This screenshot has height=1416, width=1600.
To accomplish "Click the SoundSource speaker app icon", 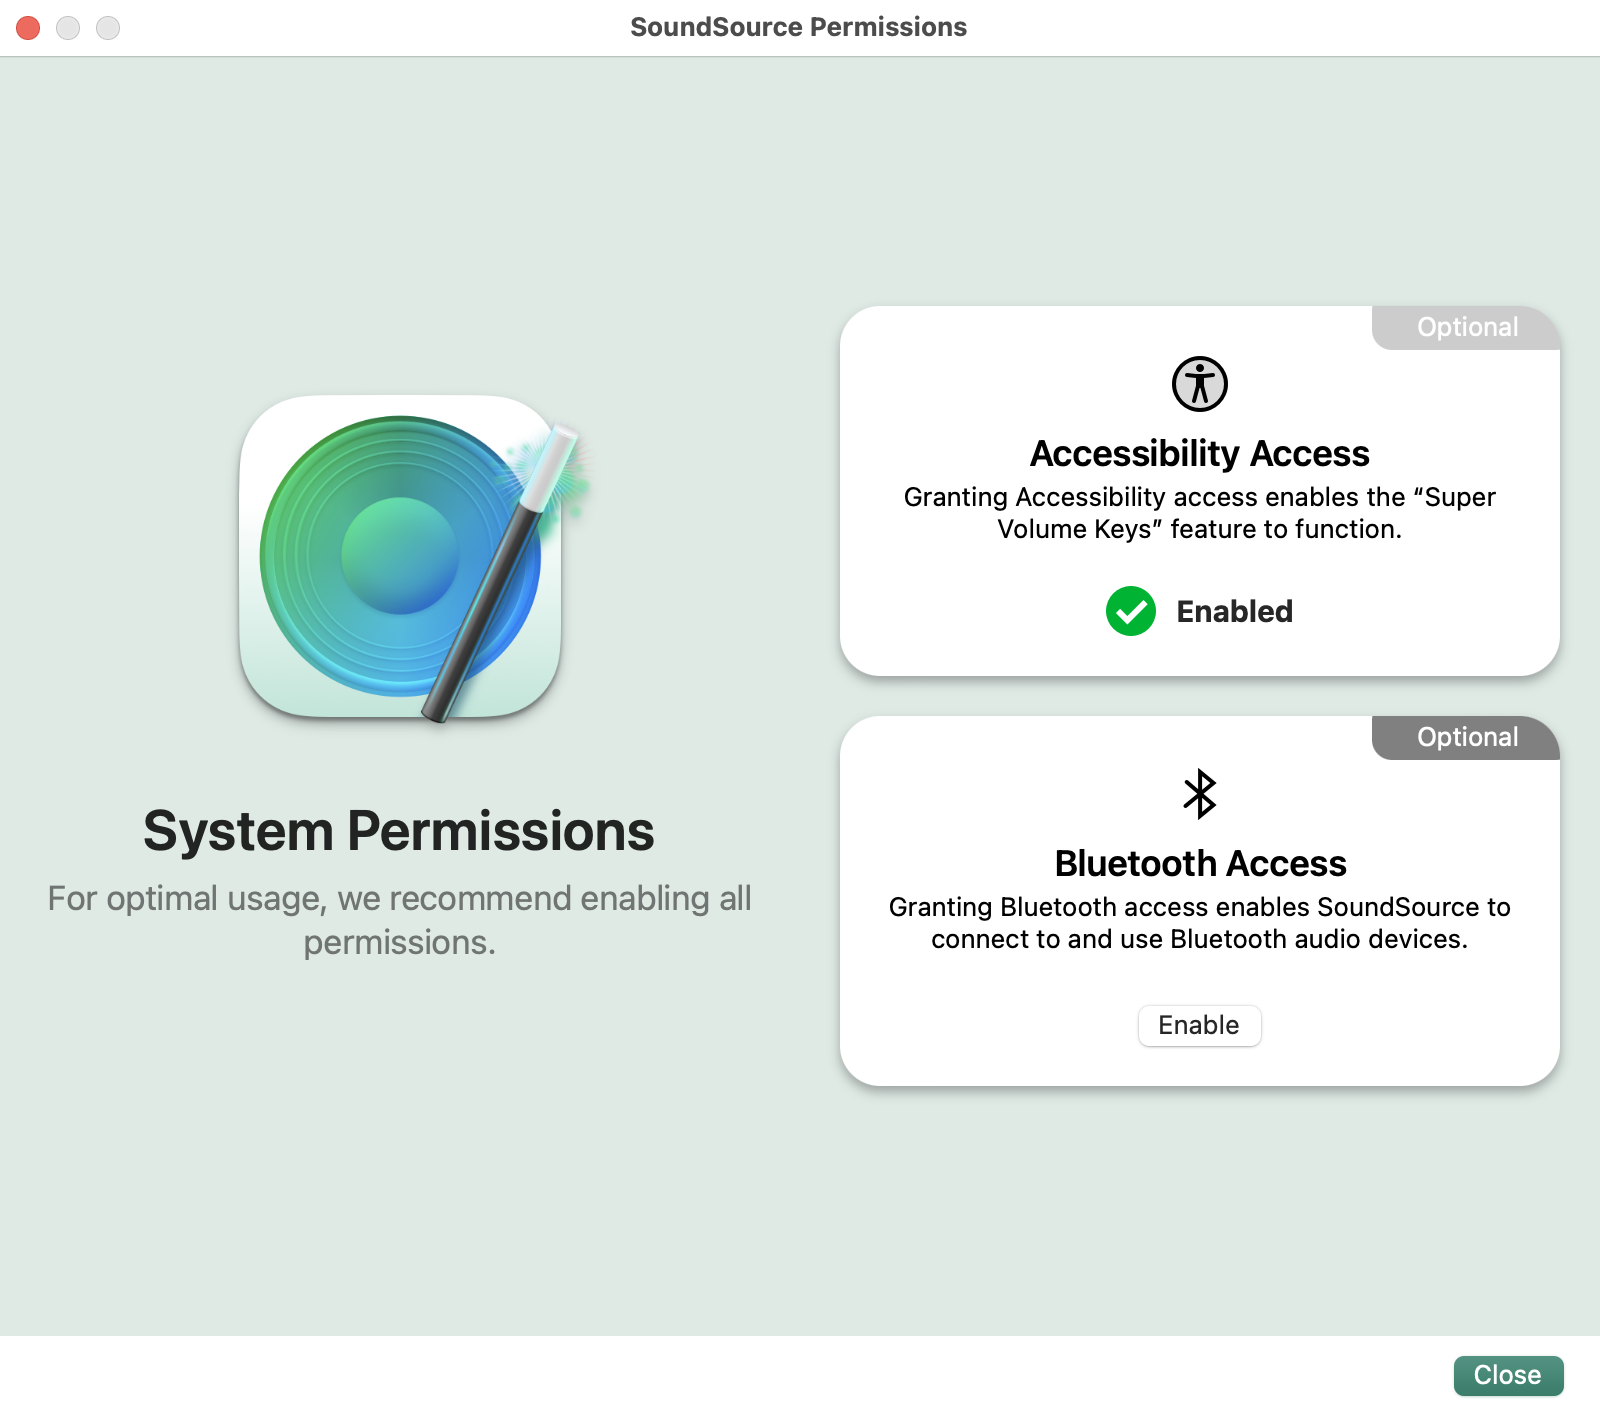I will click(x=400, y=556).
